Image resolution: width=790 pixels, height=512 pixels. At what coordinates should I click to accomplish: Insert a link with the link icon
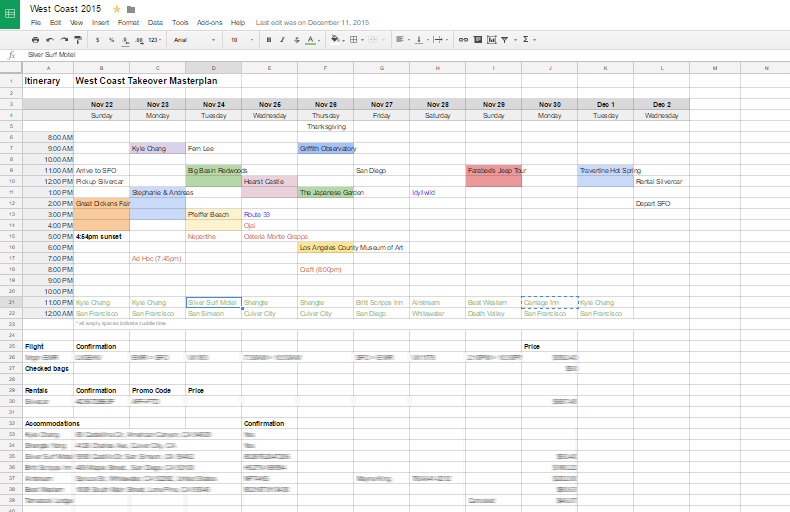tap(463, 40)
